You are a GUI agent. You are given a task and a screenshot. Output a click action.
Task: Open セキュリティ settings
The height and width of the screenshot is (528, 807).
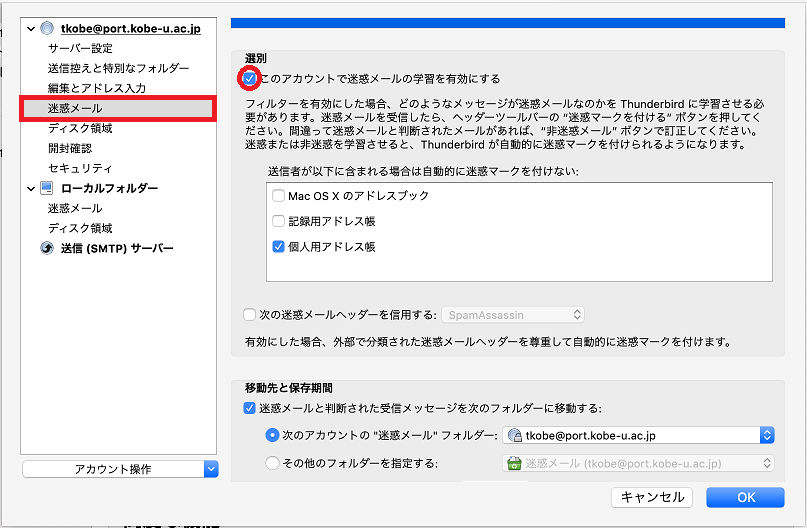(80, 168)
